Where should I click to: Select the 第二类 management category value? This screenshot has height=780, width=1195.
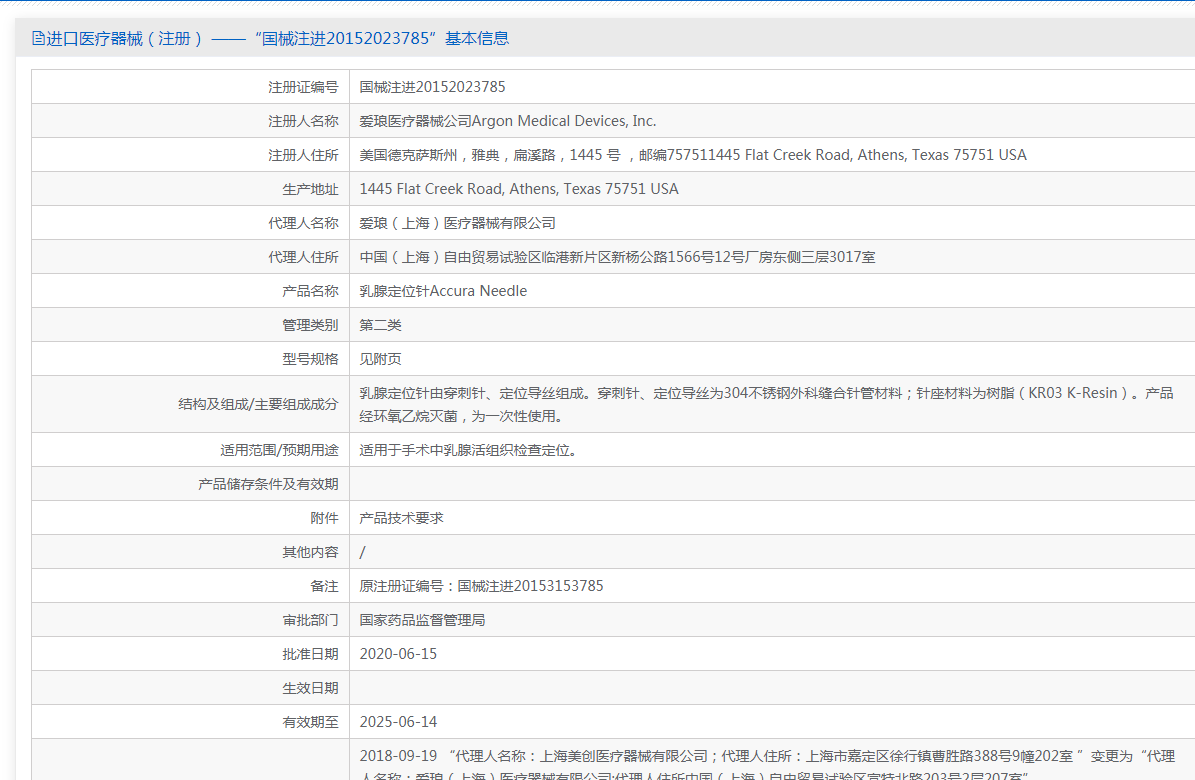pos(380,325)
